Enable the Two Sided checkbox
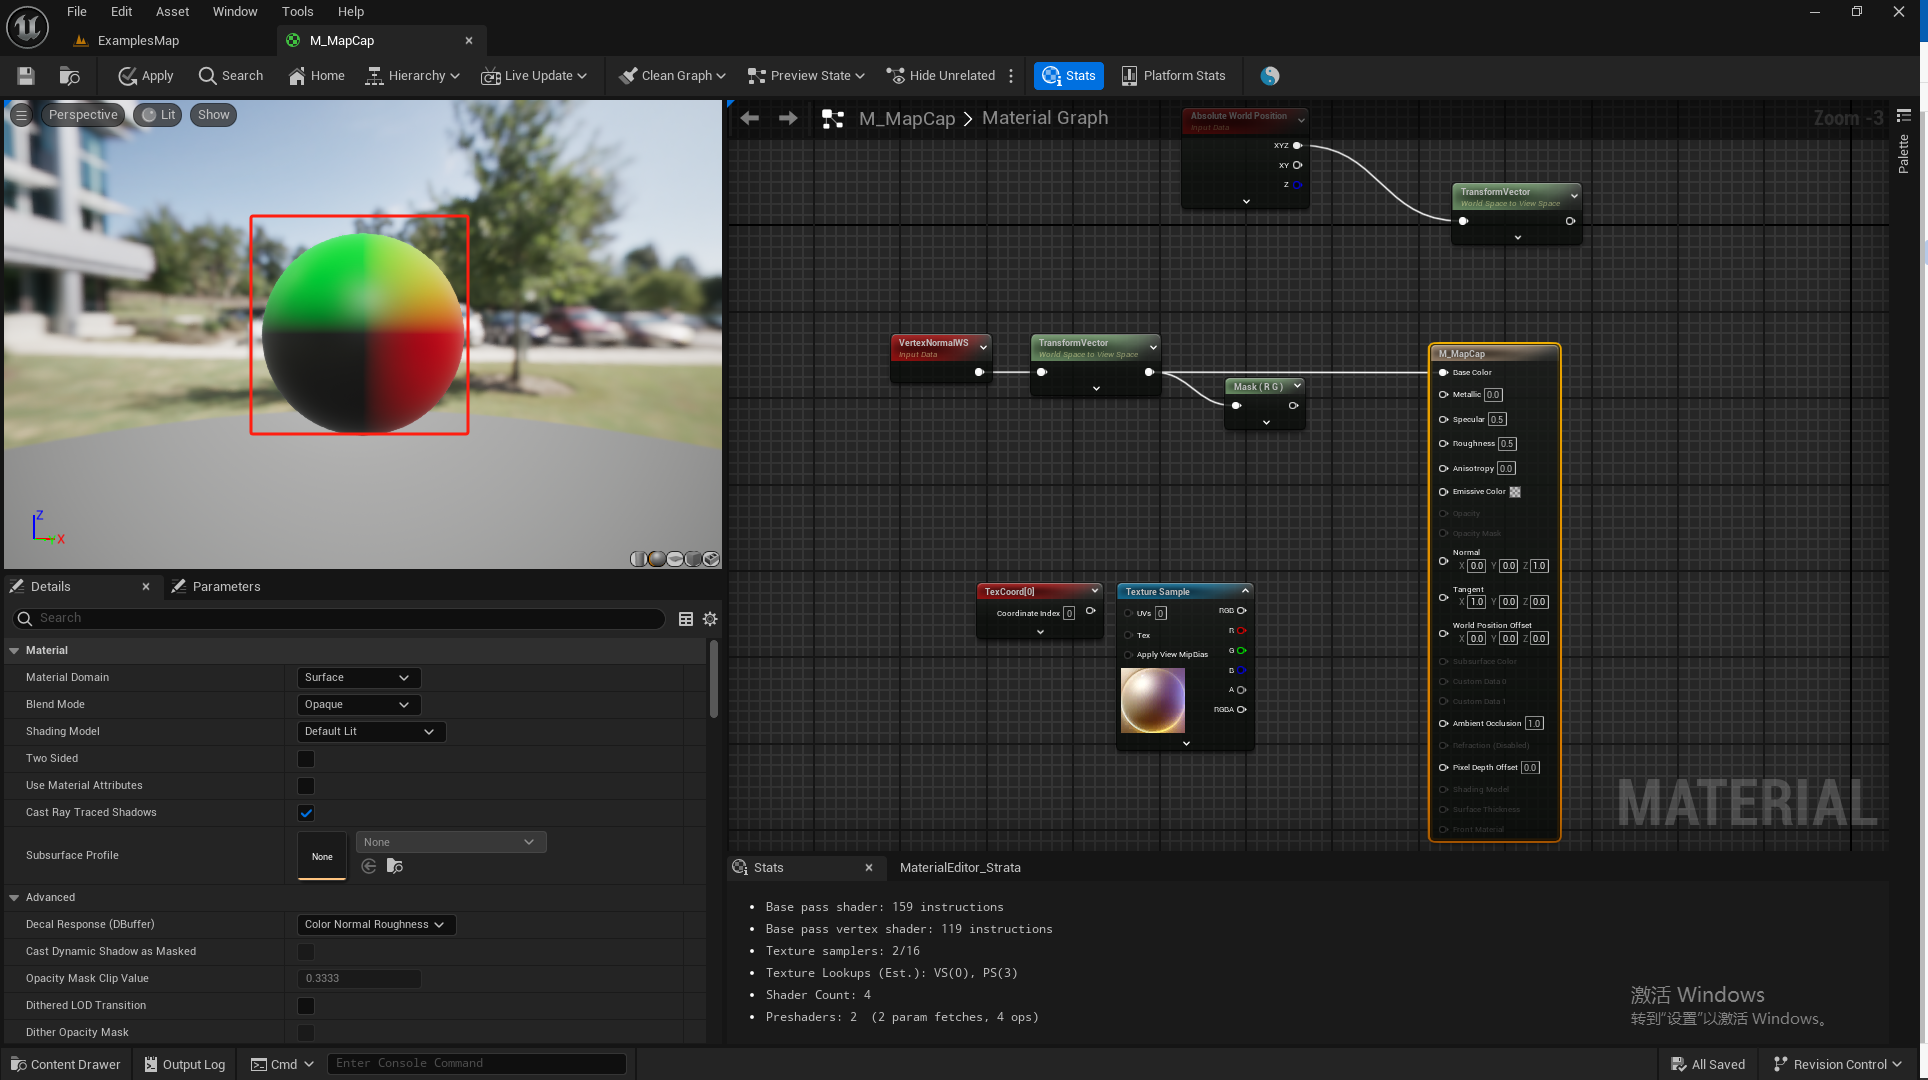 [x=306, y=759]
